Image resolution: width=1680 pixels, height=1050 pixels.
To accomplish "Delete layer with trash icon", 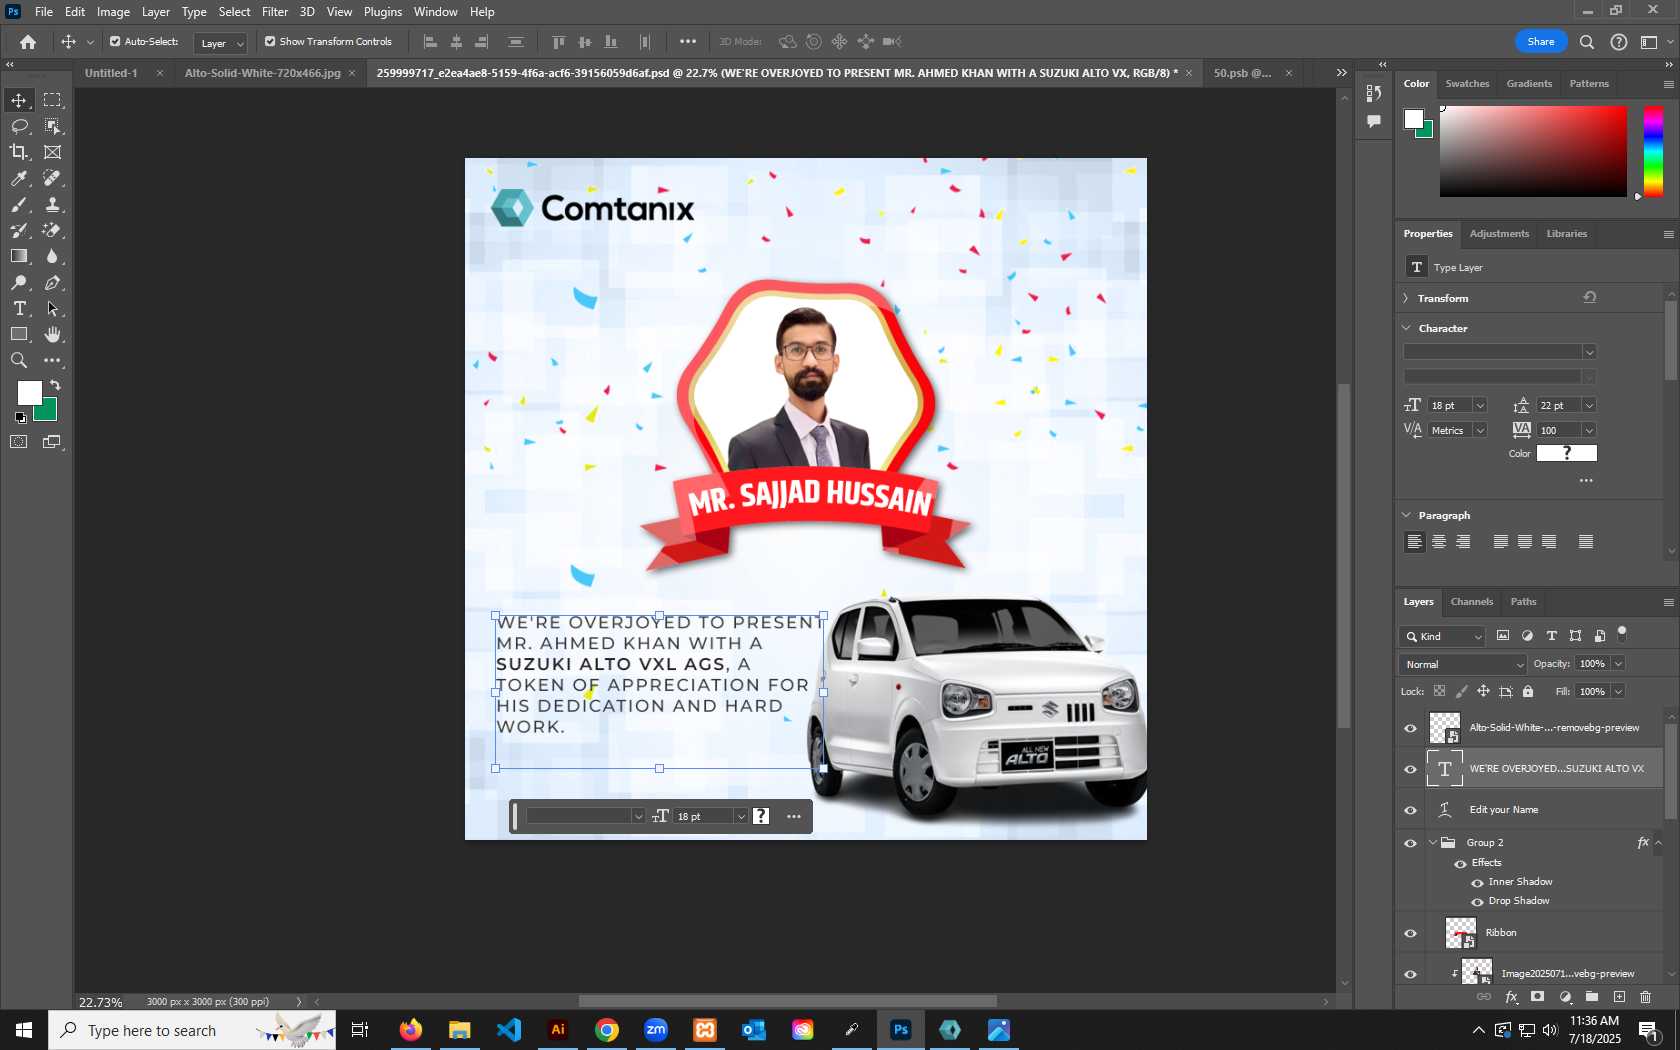I will point(1646,997).
